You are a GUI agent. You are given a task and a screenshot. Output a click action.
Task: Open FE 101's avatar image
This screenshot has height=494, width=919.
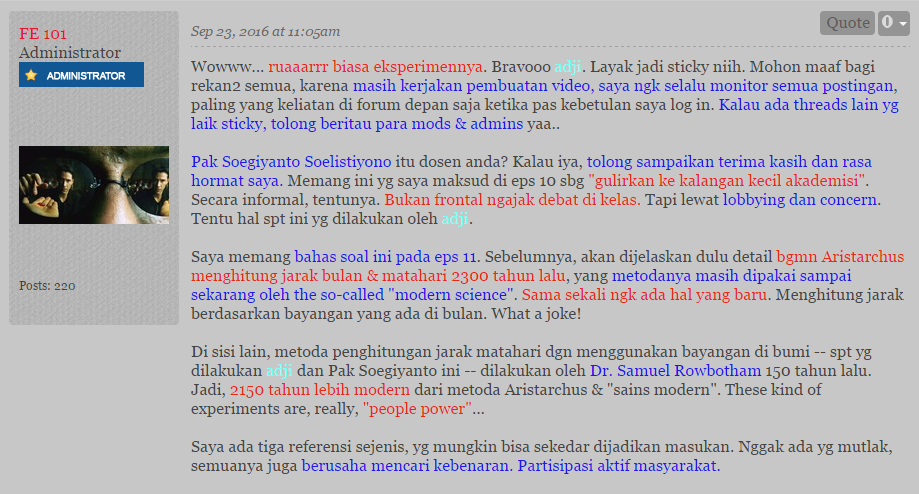94,185
